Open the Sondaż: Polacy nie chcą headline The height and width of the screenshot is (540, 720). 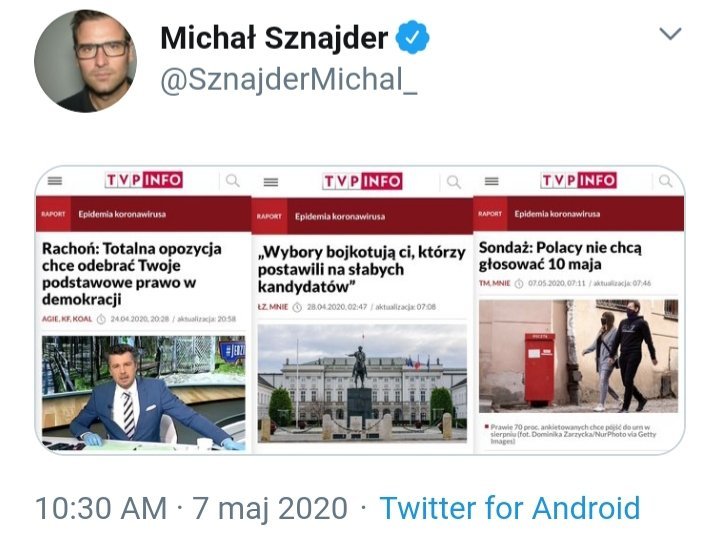point(561,257)
